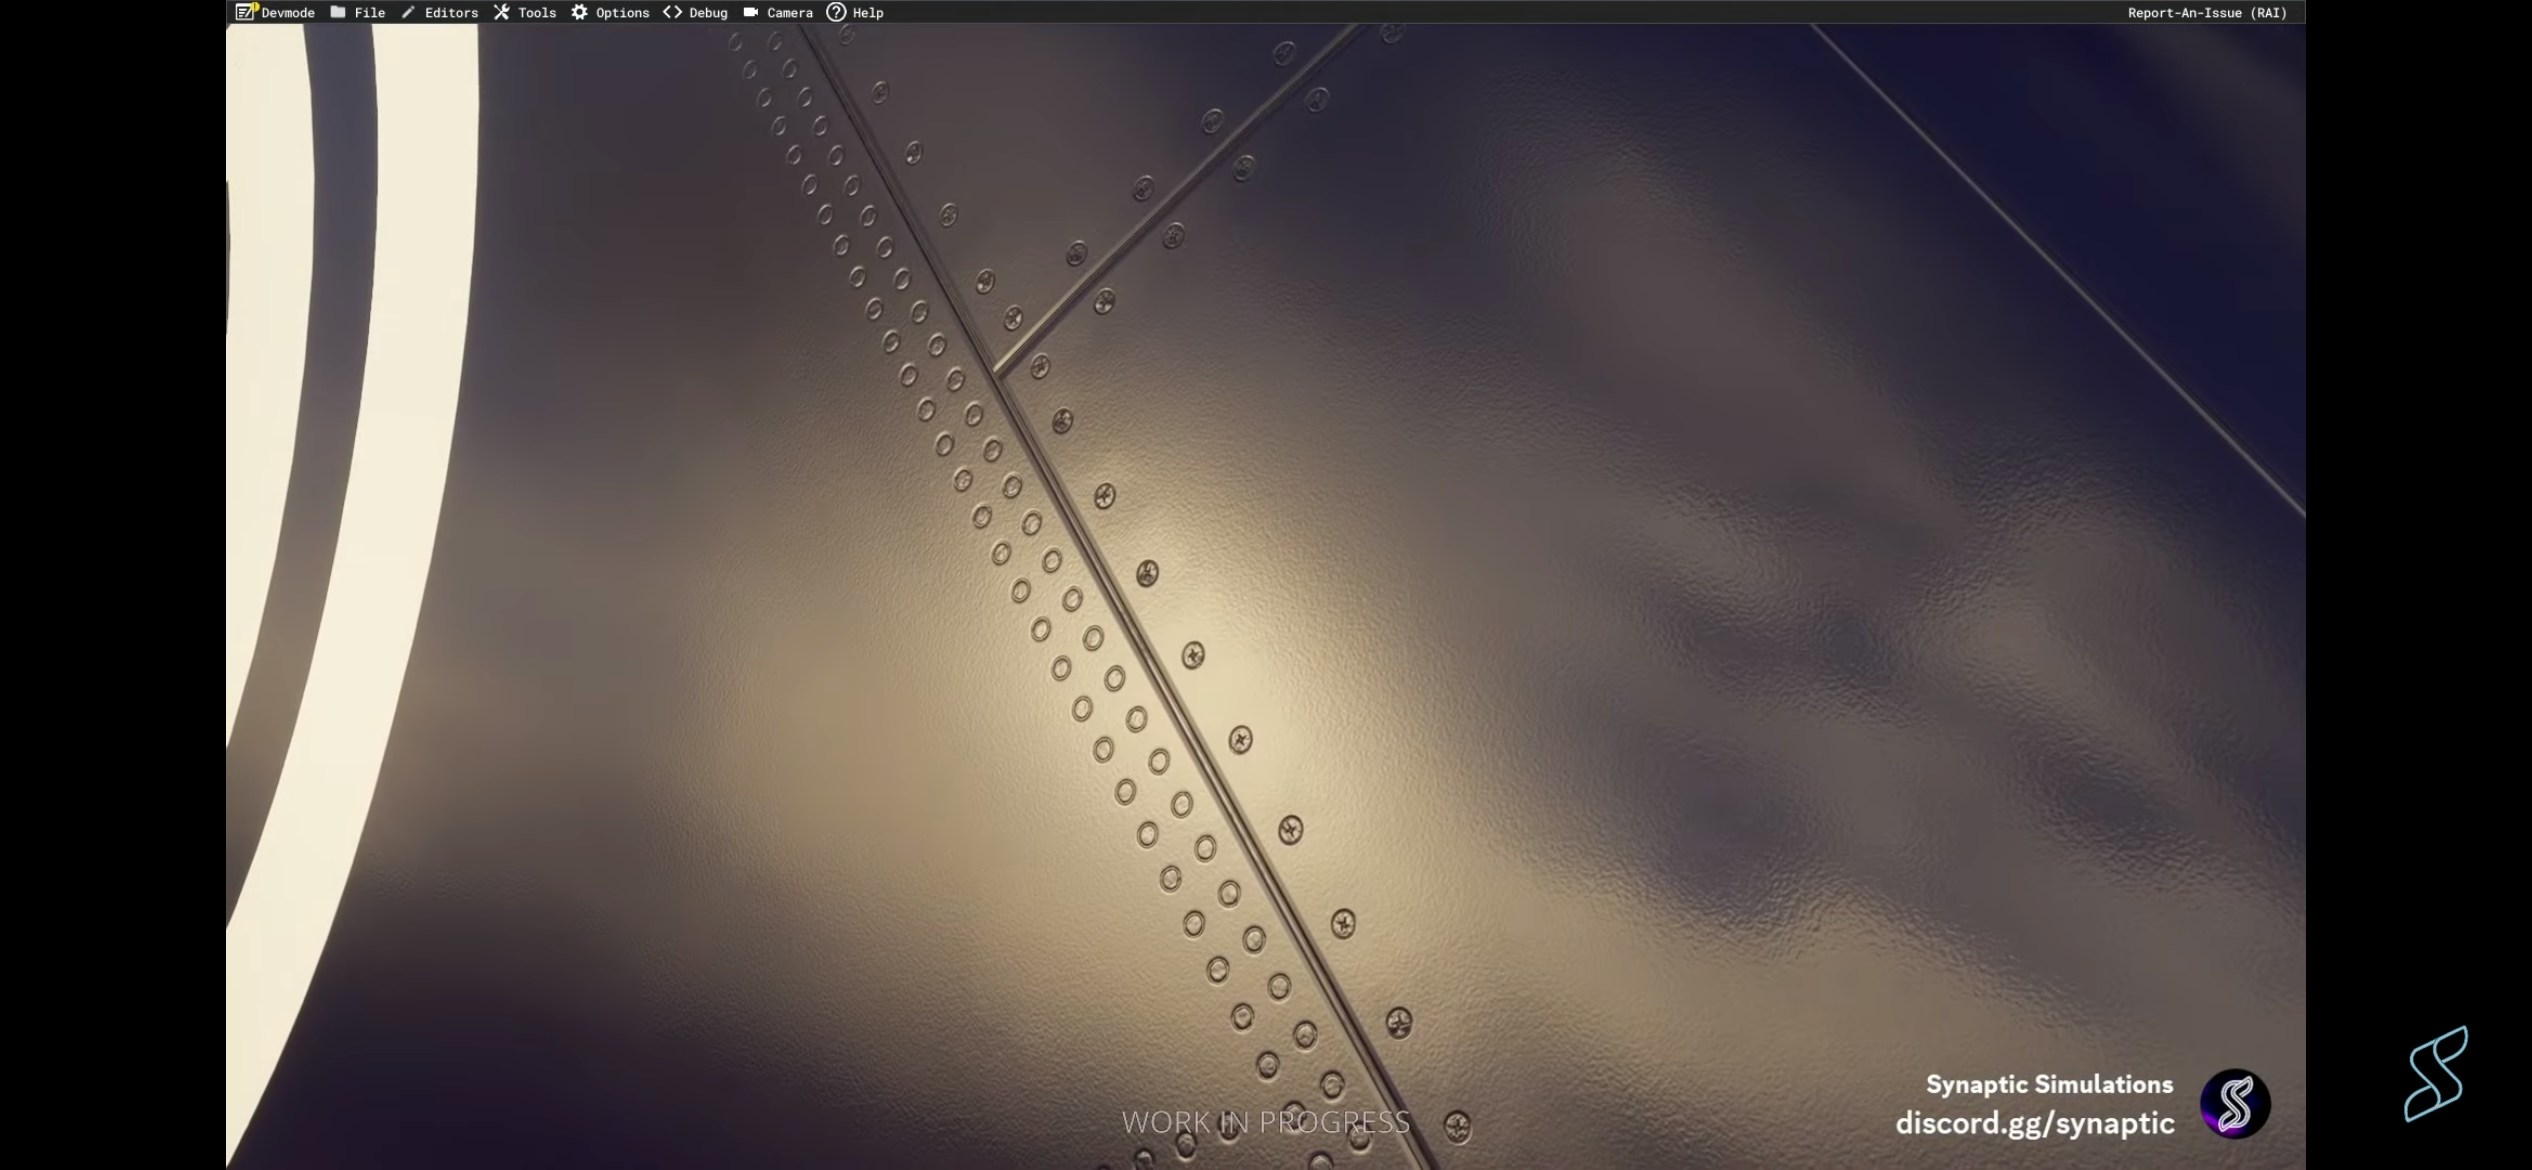Viewport: 2532px width, 1170px height.
Task: Click the gear icon beside Options
Action: tap(579, 12)
